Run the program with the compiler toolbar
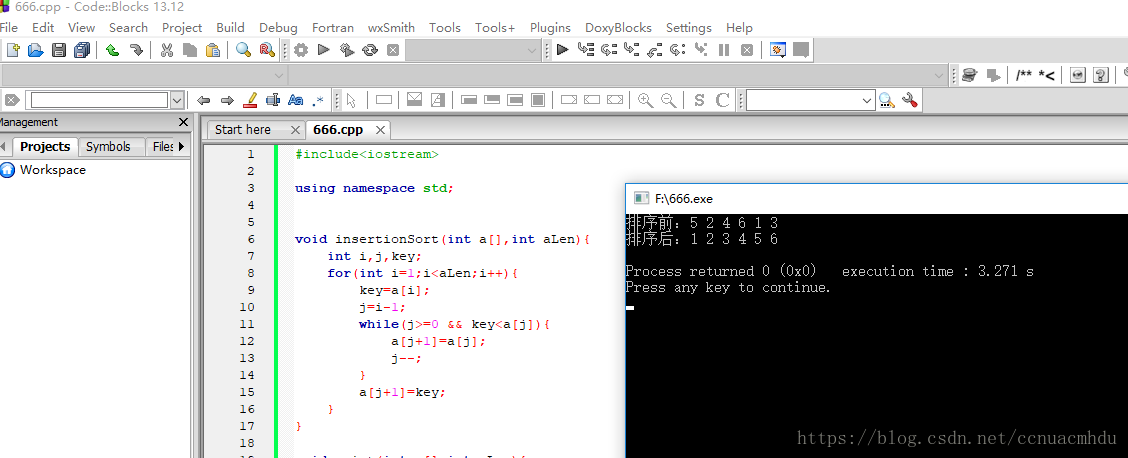Screen dimensions: 1128x458 pyautogui.click(x=324, y=50)
